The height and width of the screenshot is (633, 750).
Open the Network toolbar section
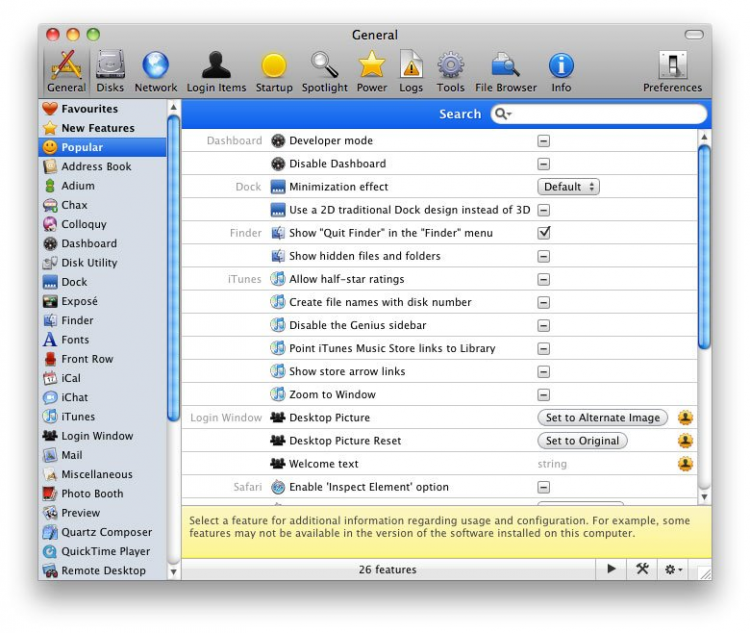click(x=155, y=71)
